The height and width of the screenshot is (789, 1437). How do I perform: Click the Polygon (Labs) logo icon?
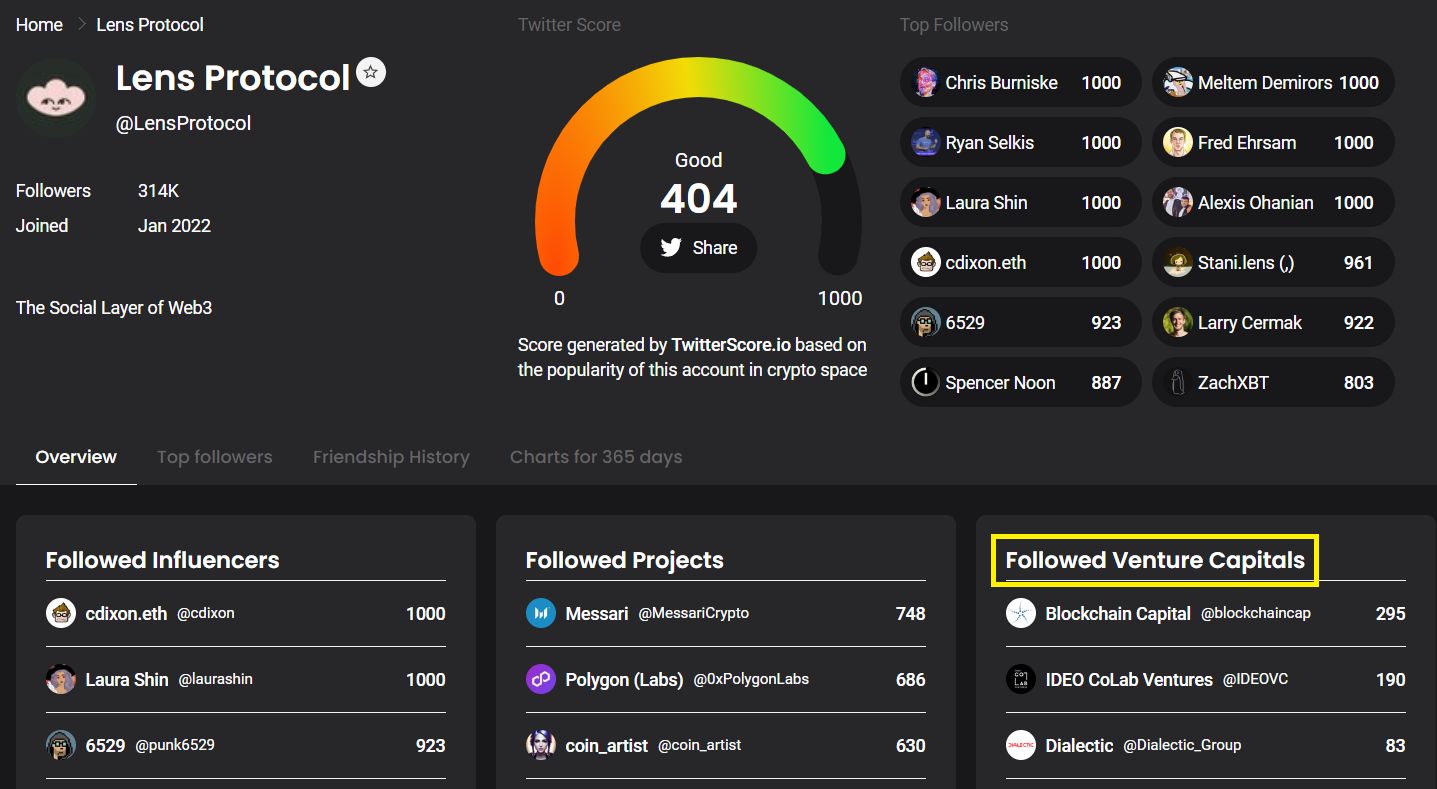point(541,680)
